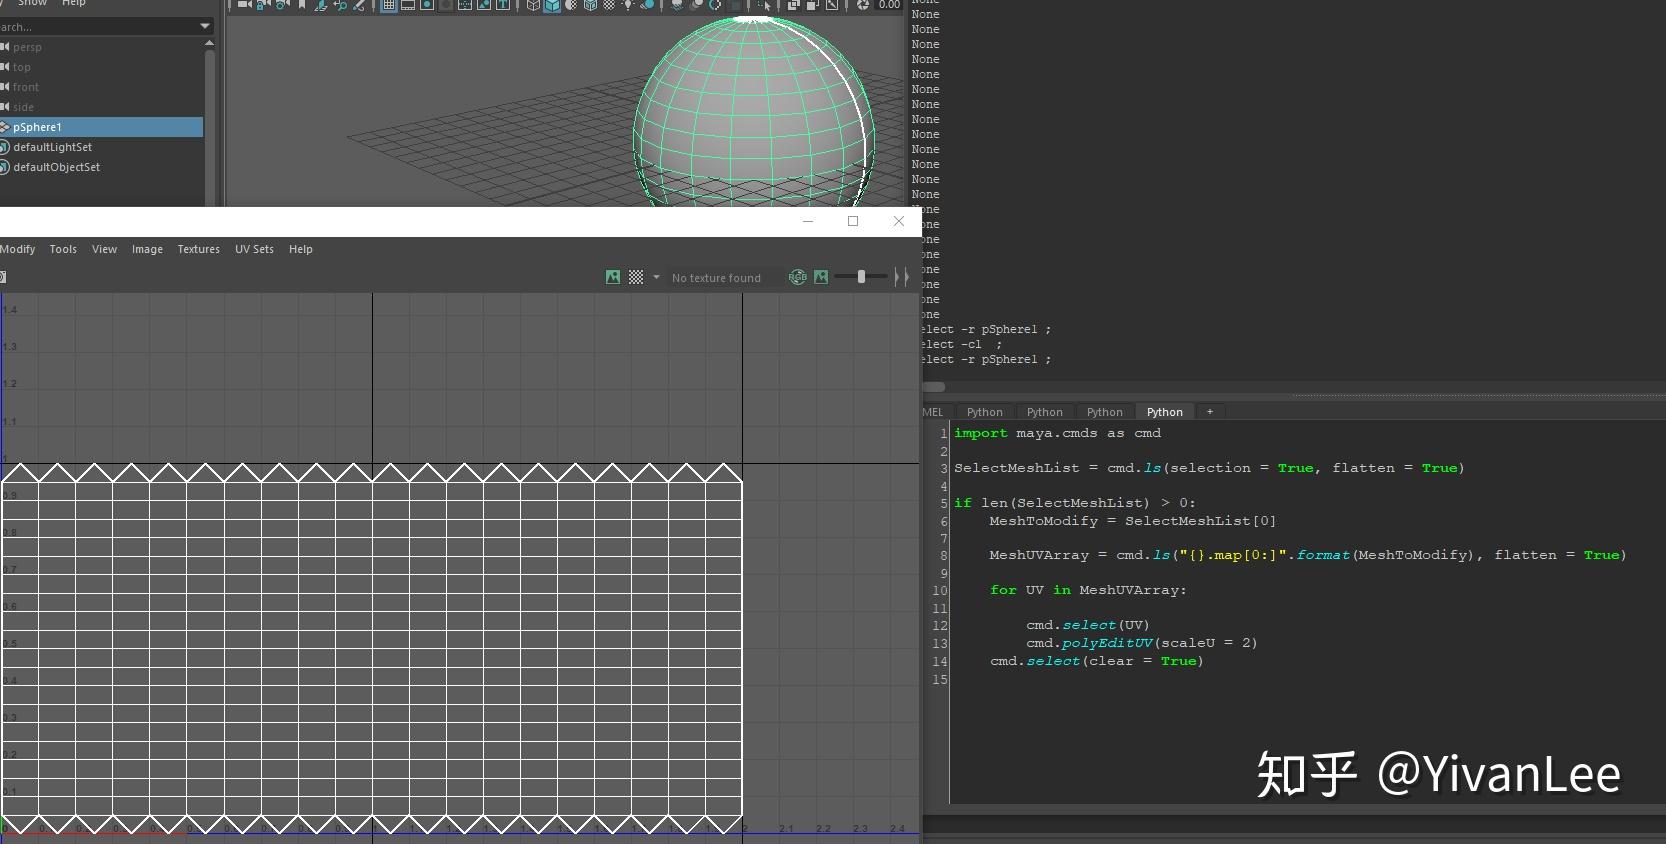Open the UV Sets menu
Screen dimensions: 1666x844
(254, 249)
